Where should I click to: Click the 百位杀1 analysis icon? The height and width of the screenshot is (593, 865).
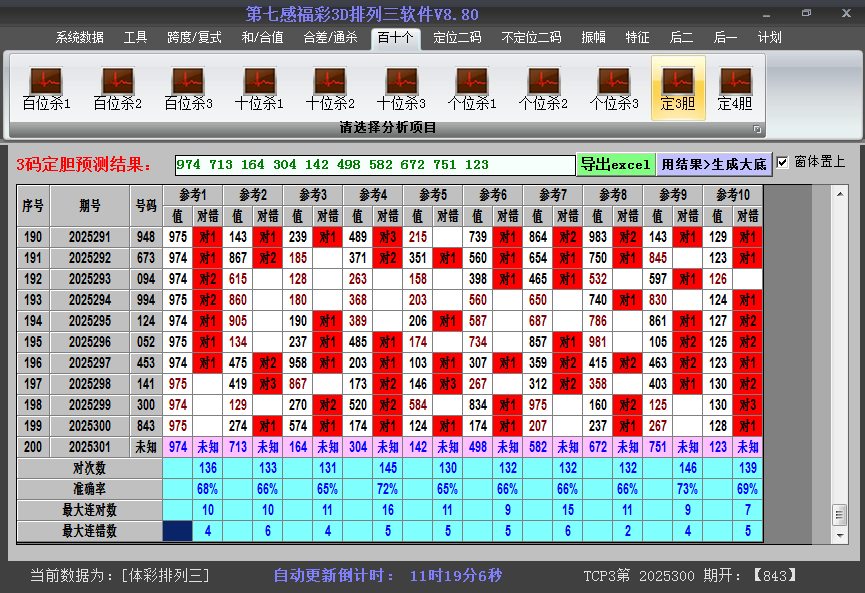46,88
